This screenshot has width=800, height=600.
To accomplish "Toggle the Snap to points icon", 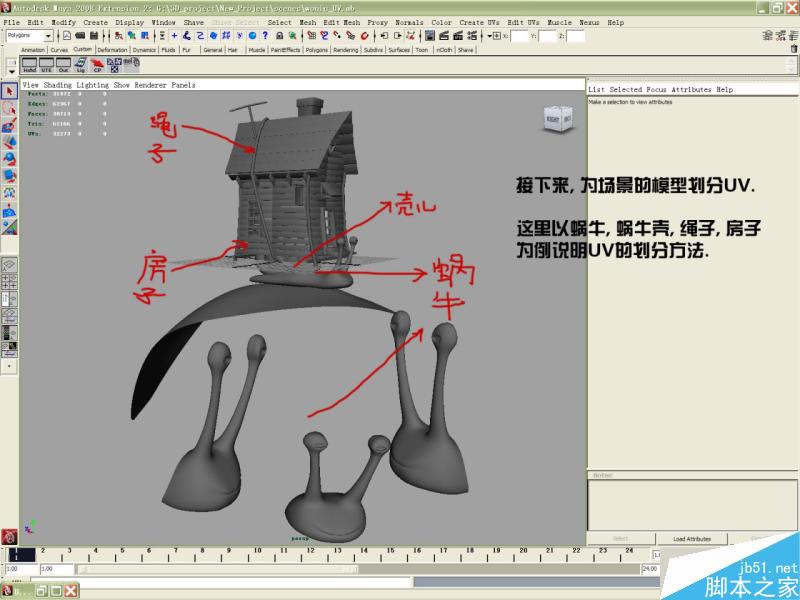I will click(338, 36).
